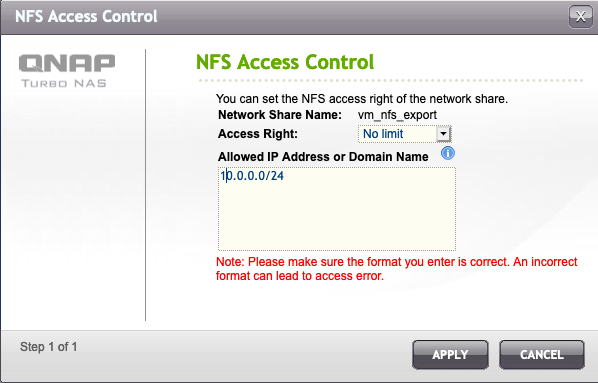The image size is (598, 383).
Task: Expand the Access Right dropdown arrow
Action: point(443,134)
